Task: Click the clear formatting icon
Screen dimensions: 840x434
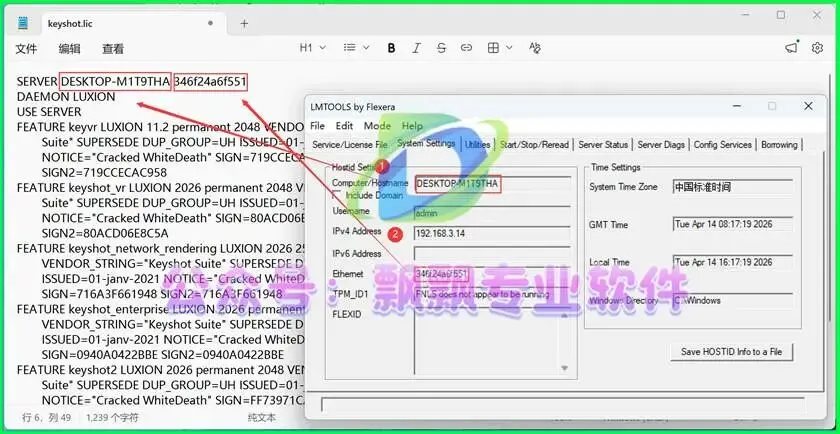Action: click(x=535, y=48)
